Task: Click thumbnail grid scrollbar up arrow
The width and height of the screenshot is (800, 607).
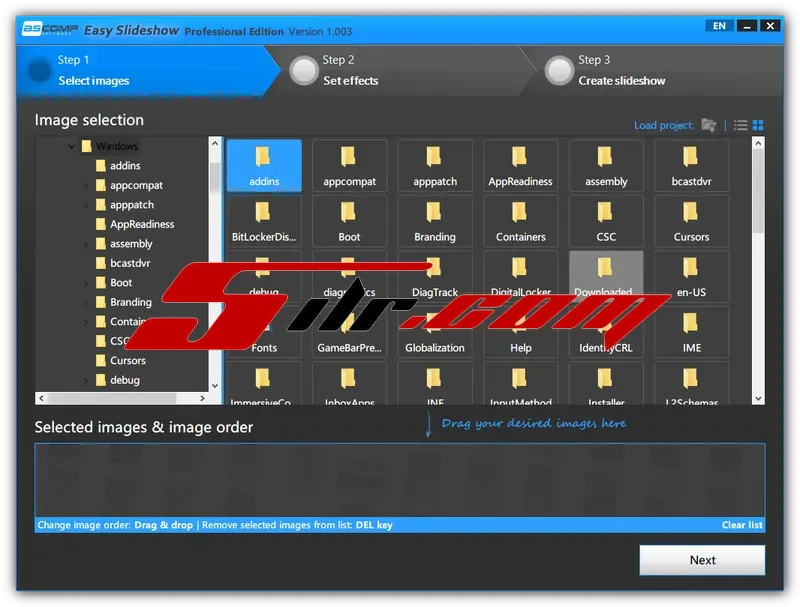Action: point(758,143)
